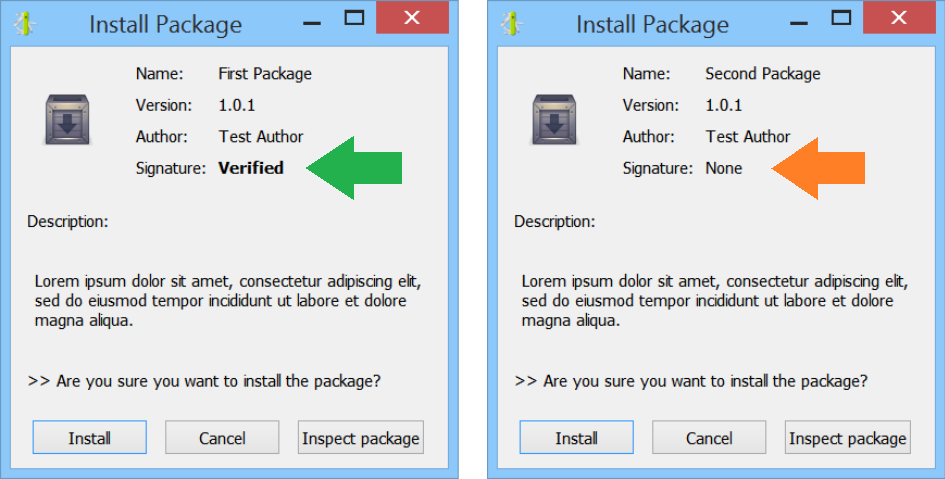Click the green arrow beside Verified signature
Screen dimensions: 945x479
[x=354, y=167]
